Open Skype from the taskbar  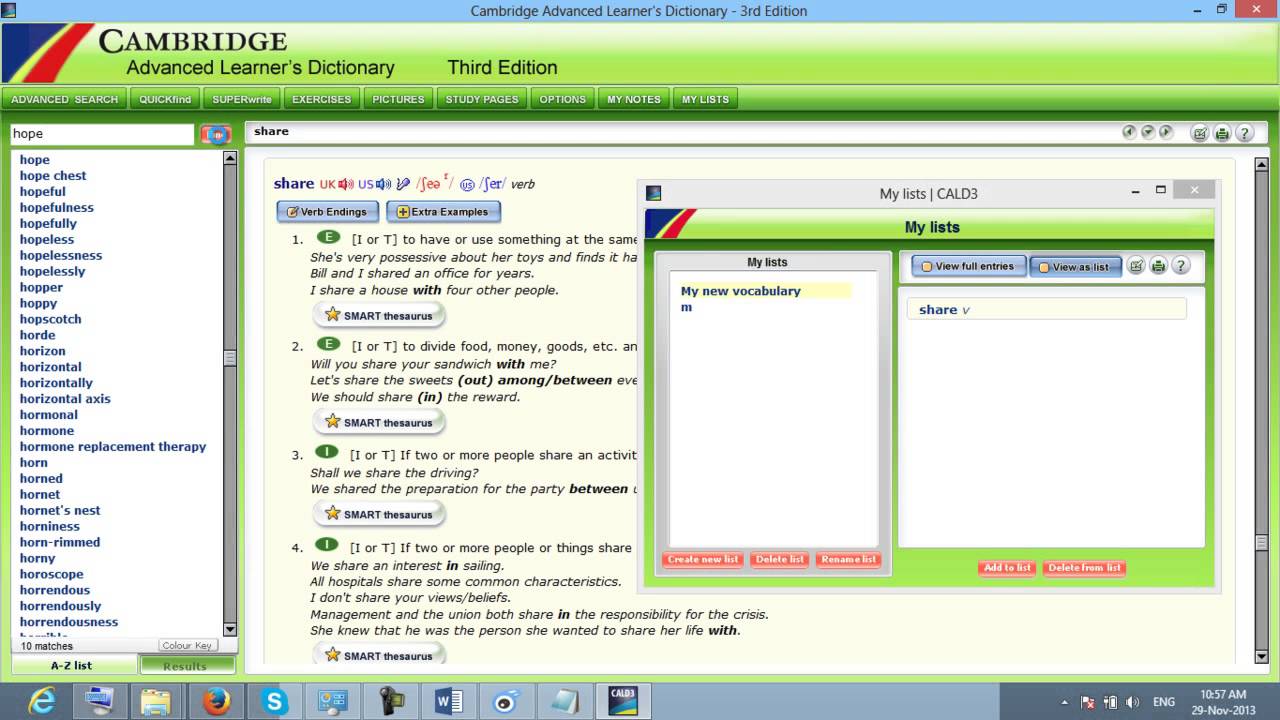274,701
